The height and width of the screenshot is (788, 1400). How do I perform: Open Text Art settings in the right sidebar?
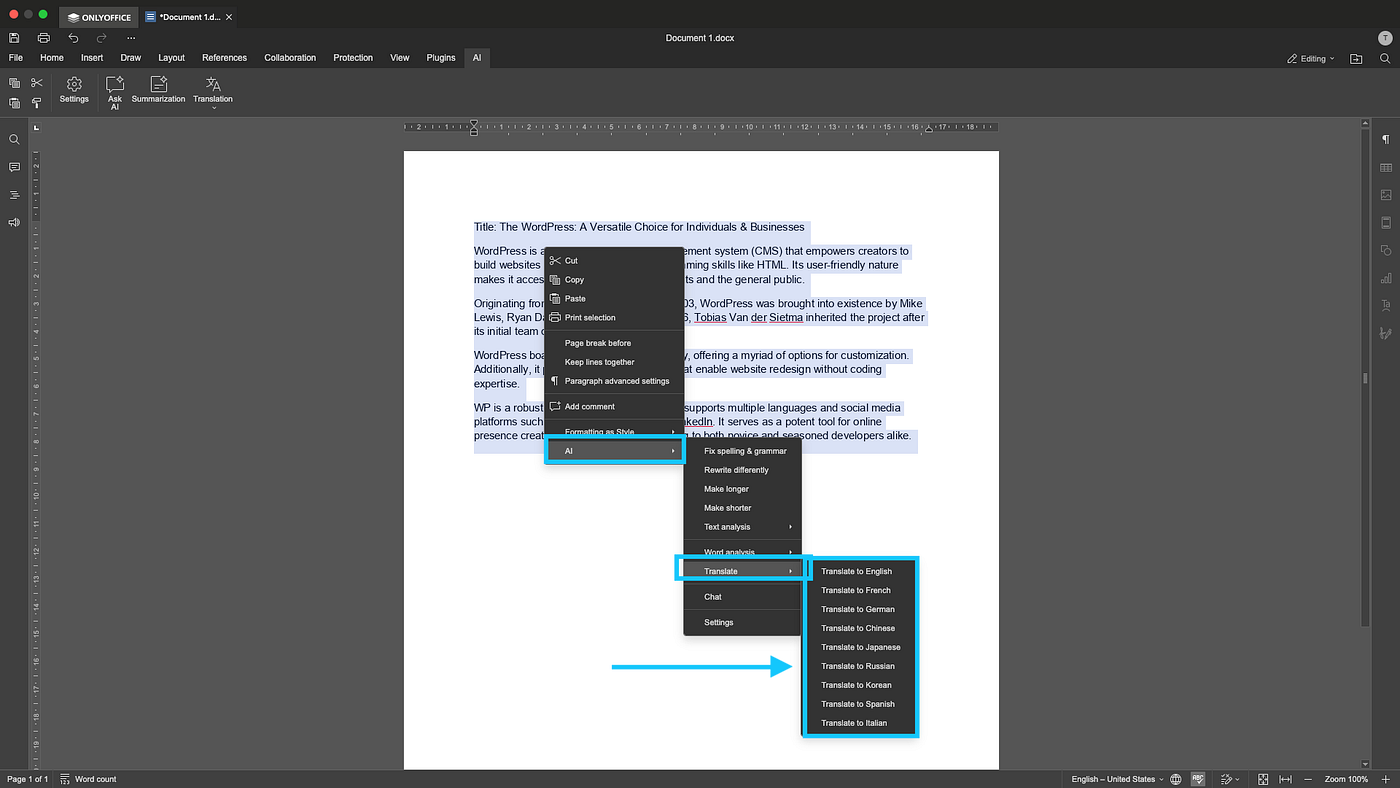tap(1386, 305)
